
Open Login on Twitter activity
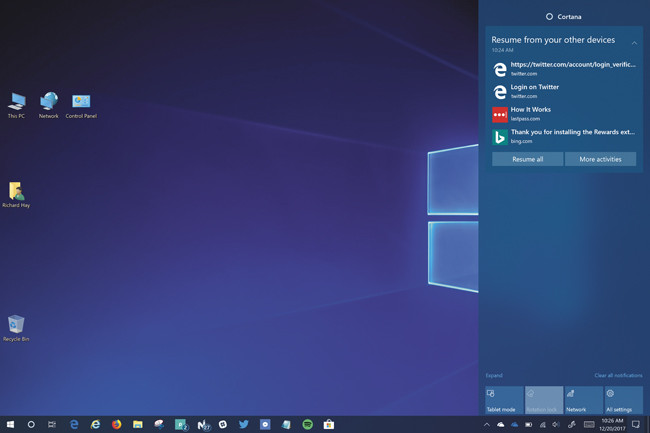pyautogui.click(x=564, y=91)
